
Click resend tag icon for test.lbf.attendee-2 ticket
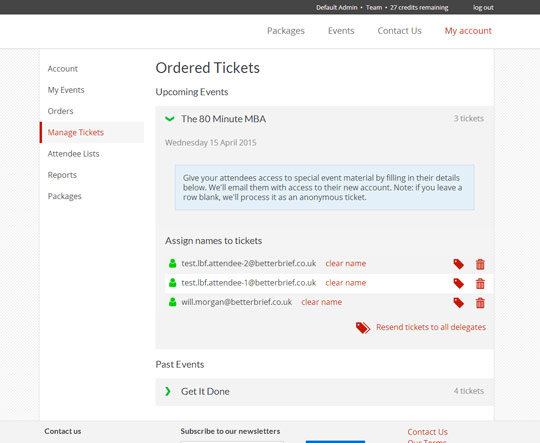458,264
